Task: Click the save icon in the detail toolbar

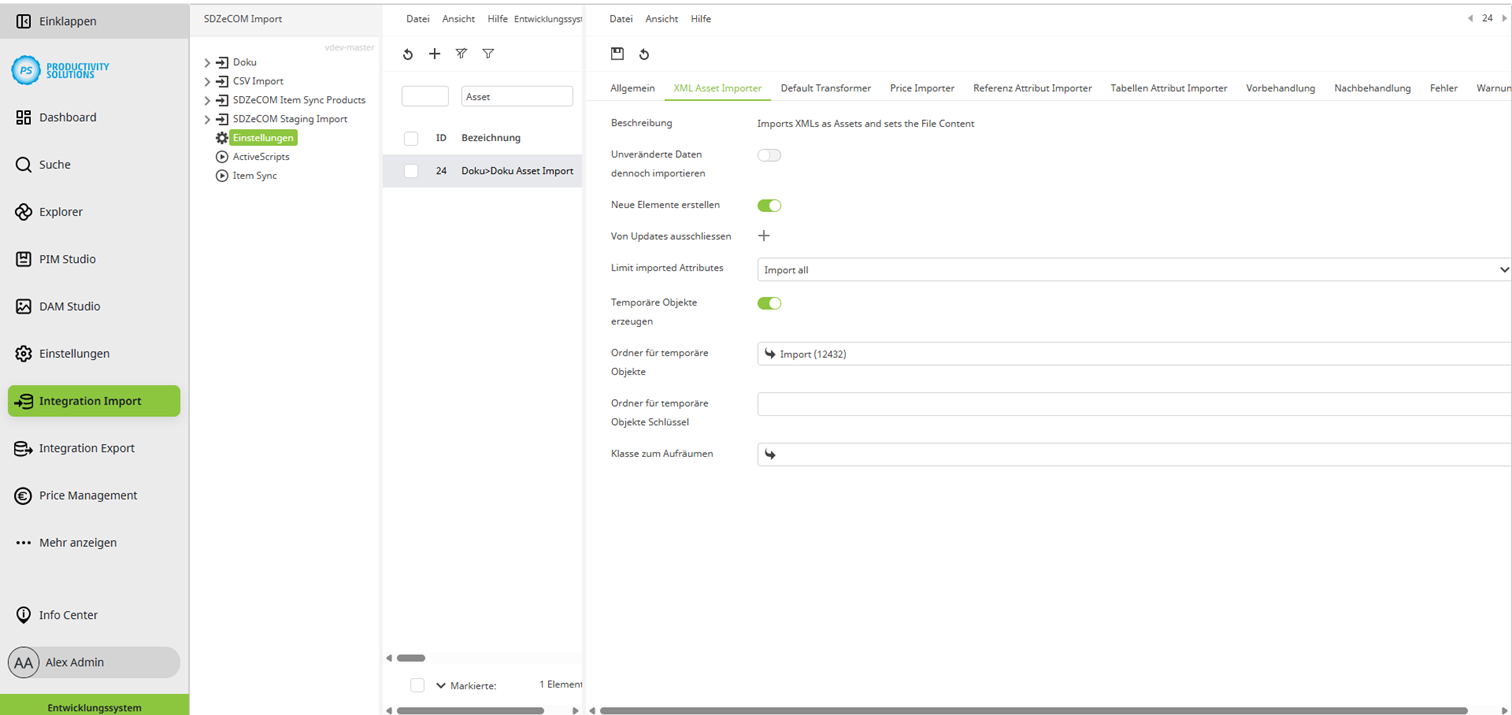Action: coord(617,54)
